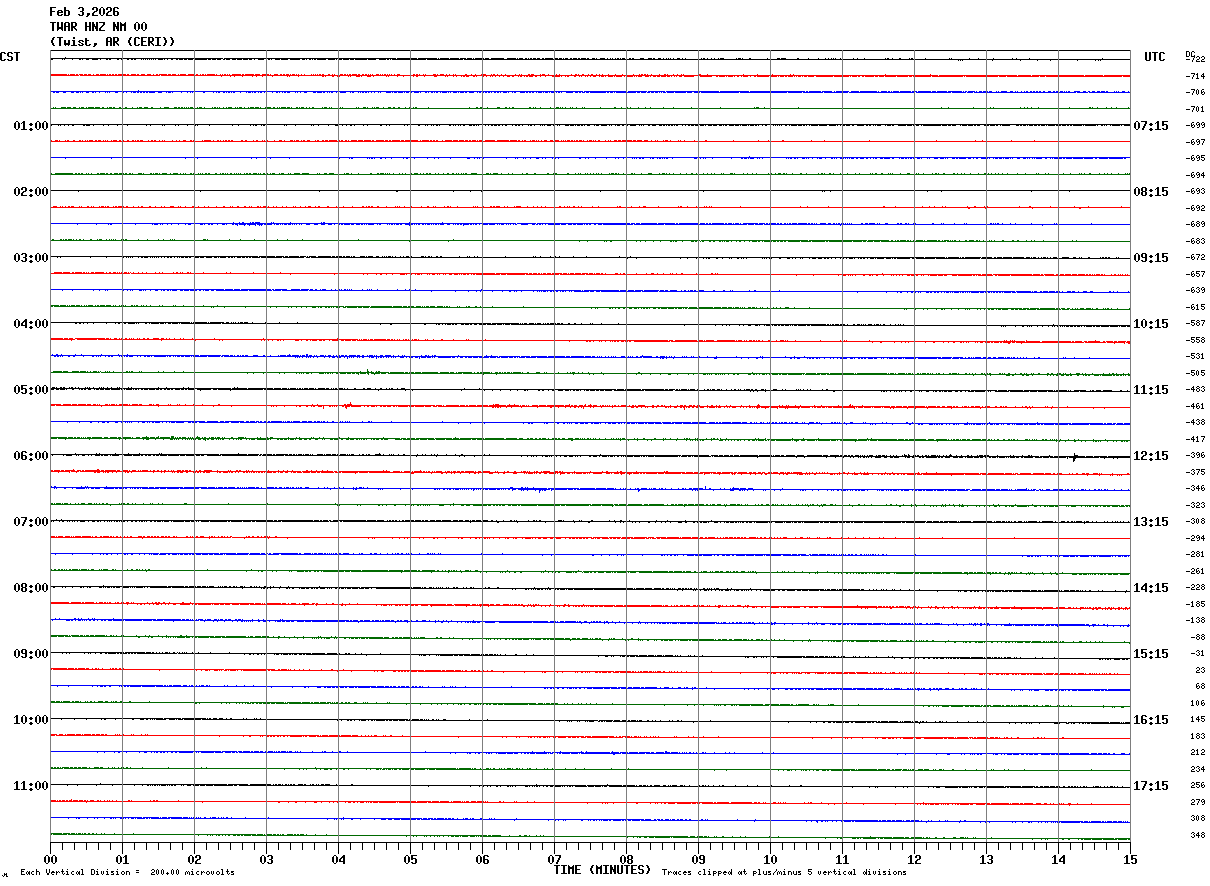Click the 09:15 UTC time label
Screen dimensions: 1210x886
pos(1151,258)
